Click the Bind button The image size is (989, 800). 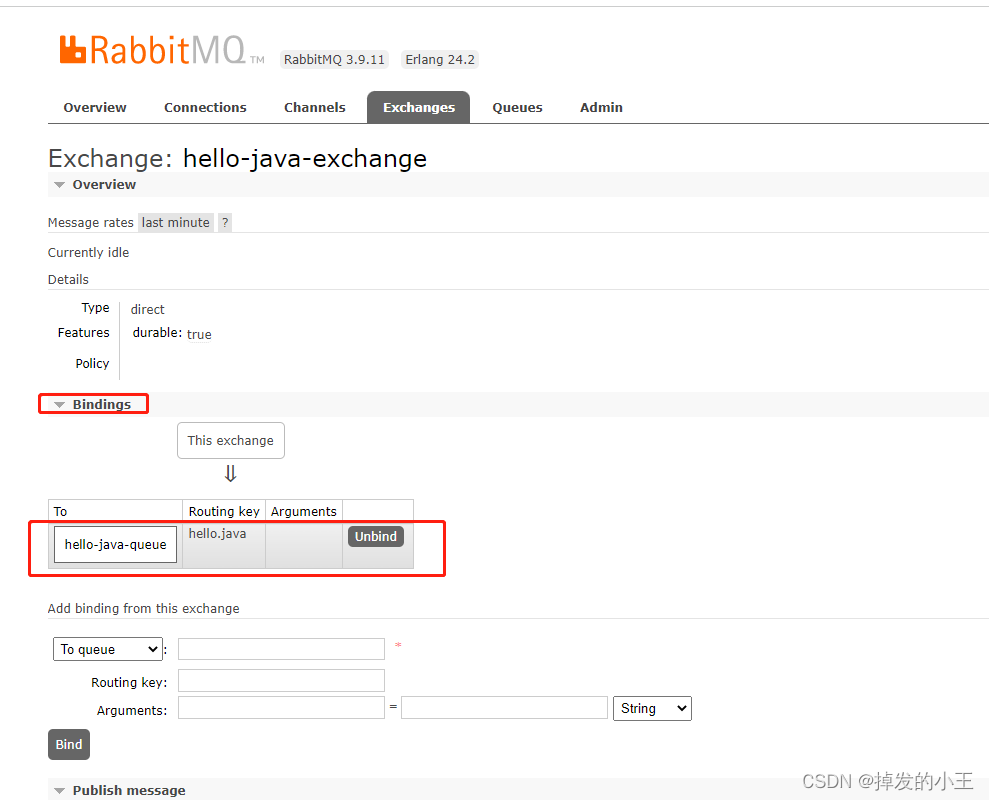(x=69, y=744)
